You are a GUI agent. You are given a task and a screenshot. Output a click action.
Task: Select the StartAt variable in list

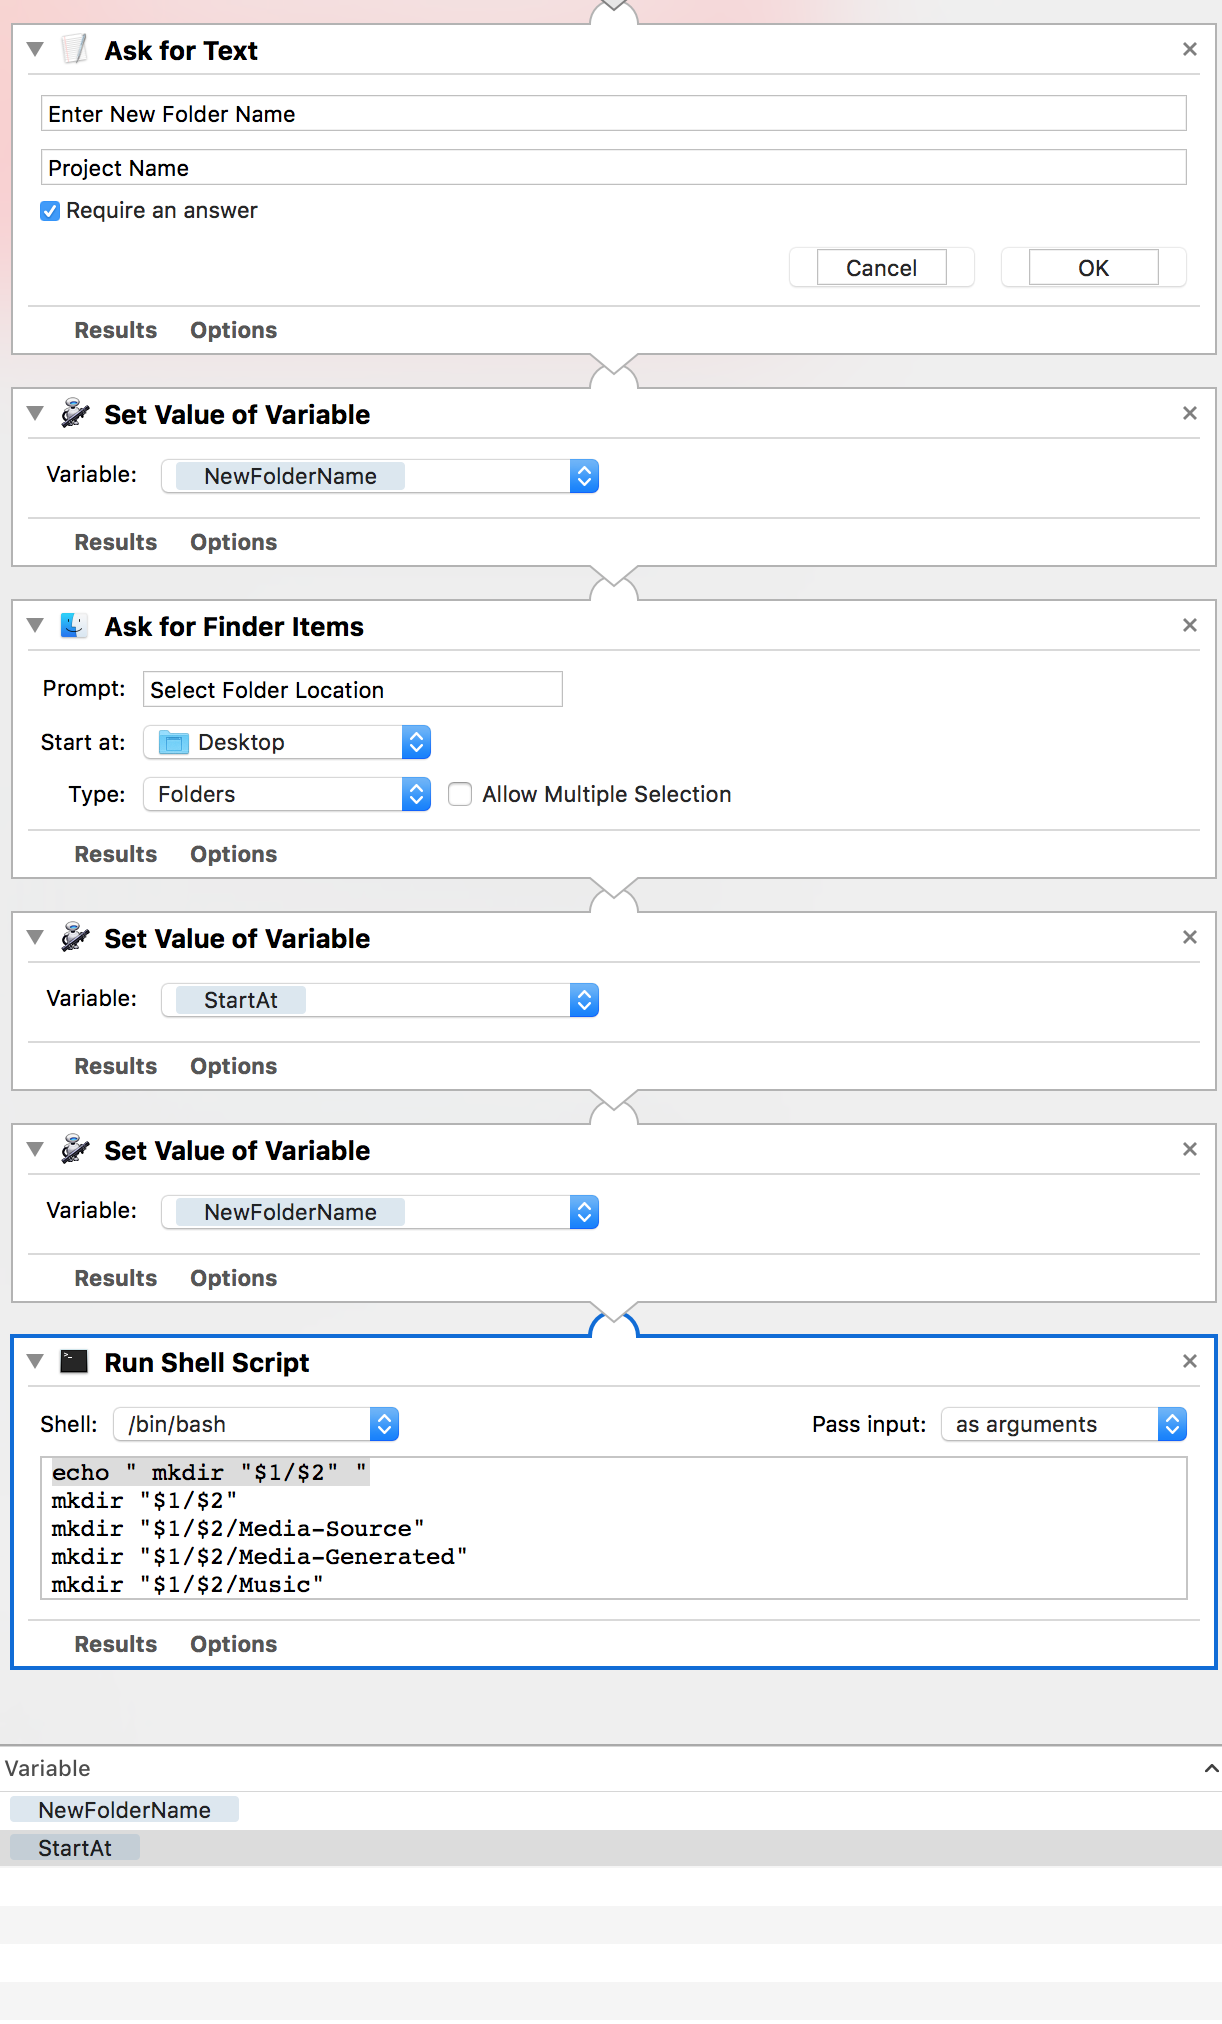coord(75,1848)
